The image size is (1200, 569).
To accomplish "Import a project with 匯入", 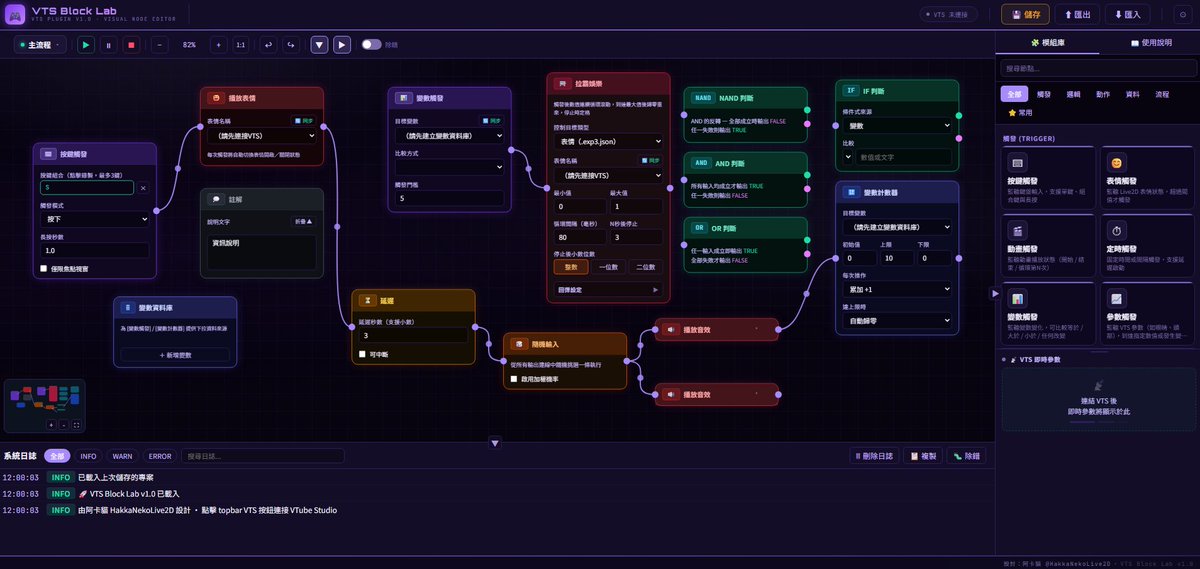I will pyautogui.click(x=1128, y=15).
